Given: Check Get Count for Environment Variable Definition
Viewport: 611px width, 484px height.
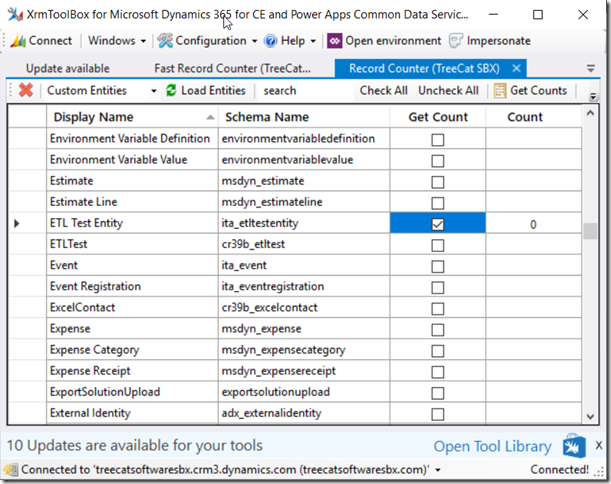Looking at the screenshot, I should (x=438, y=140).
